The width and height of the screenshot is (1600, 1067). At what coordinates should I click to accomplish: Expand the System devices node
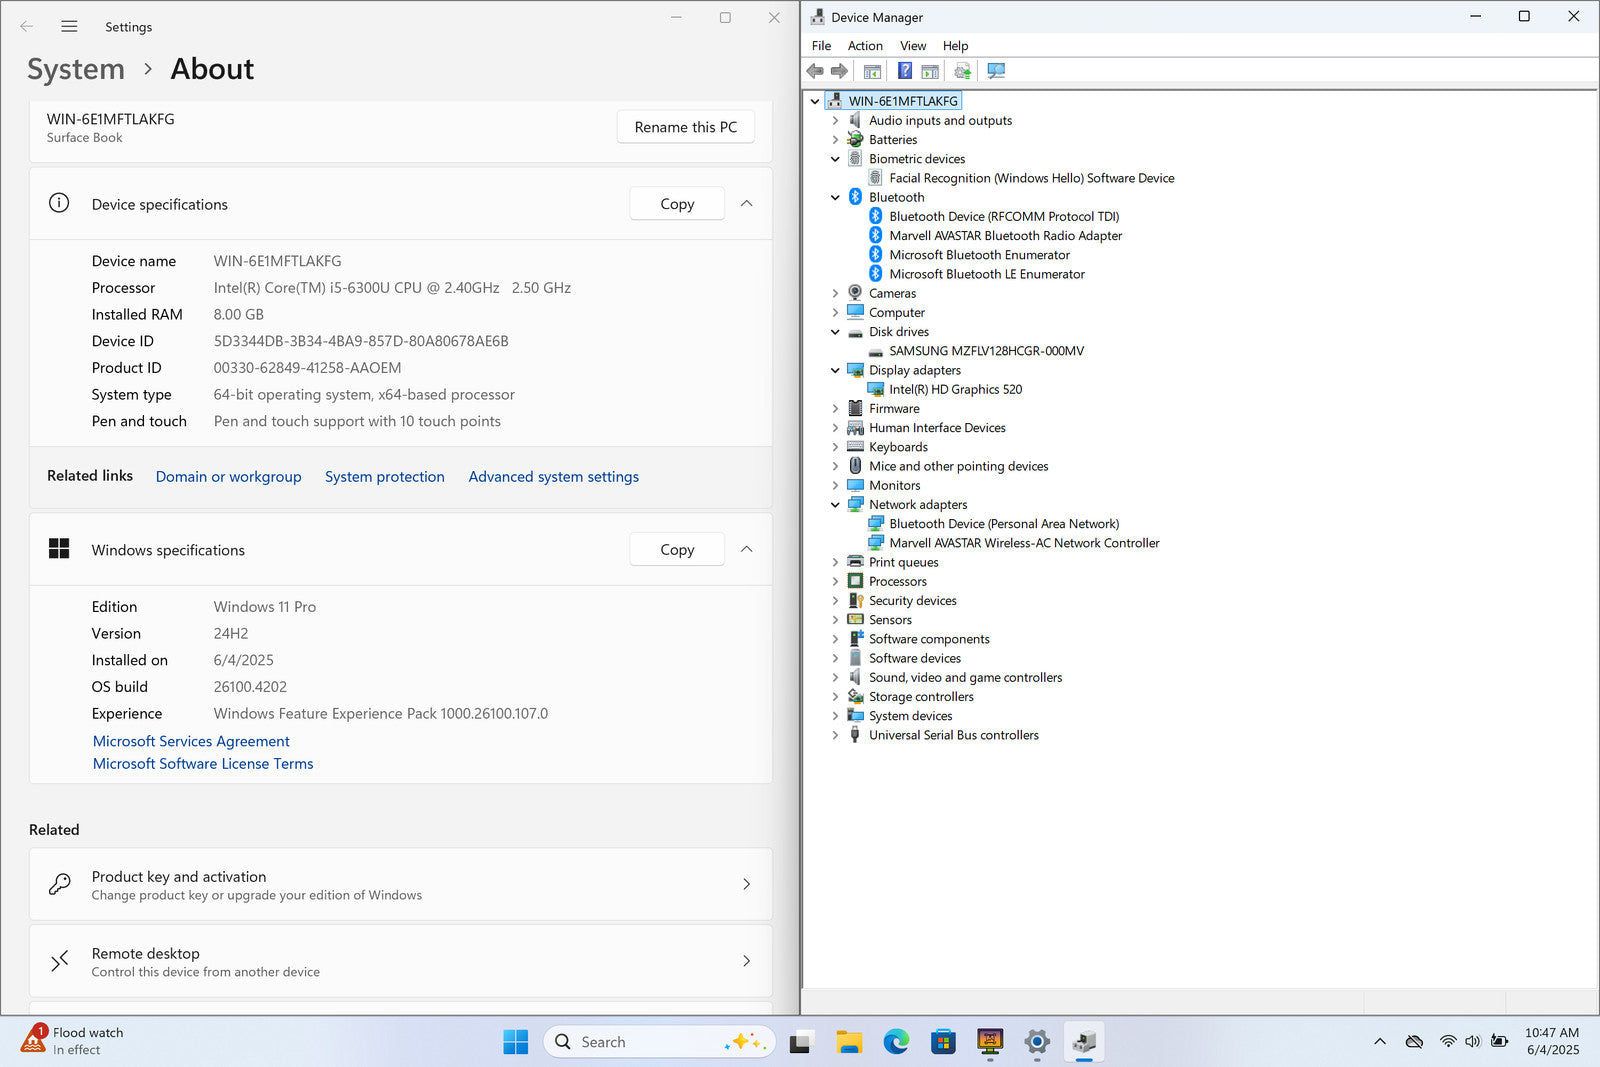click(x=836, y=716)
